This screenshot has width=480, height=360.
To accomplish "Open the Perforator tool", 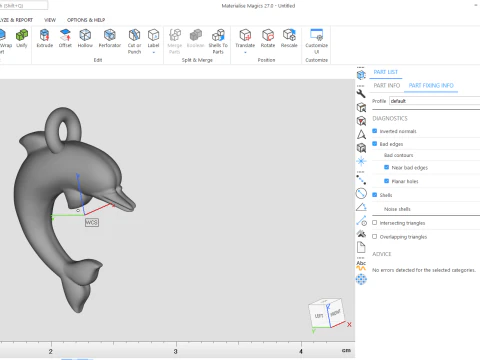I will tap(110, 38).
